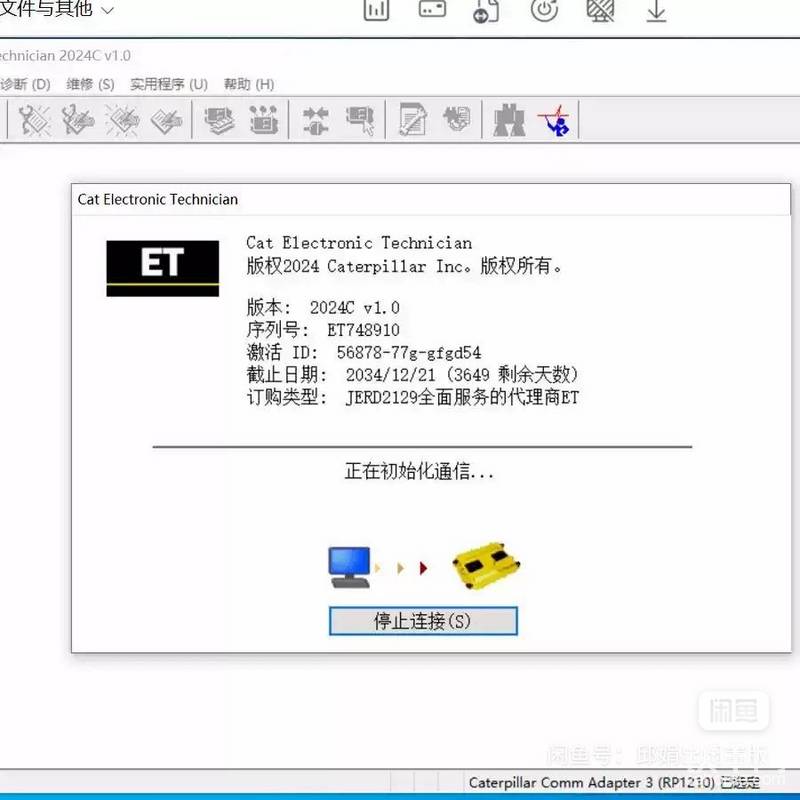The image size is (800, 800).
Task: Click the circular power icon at top
Action: pos(544,10)
